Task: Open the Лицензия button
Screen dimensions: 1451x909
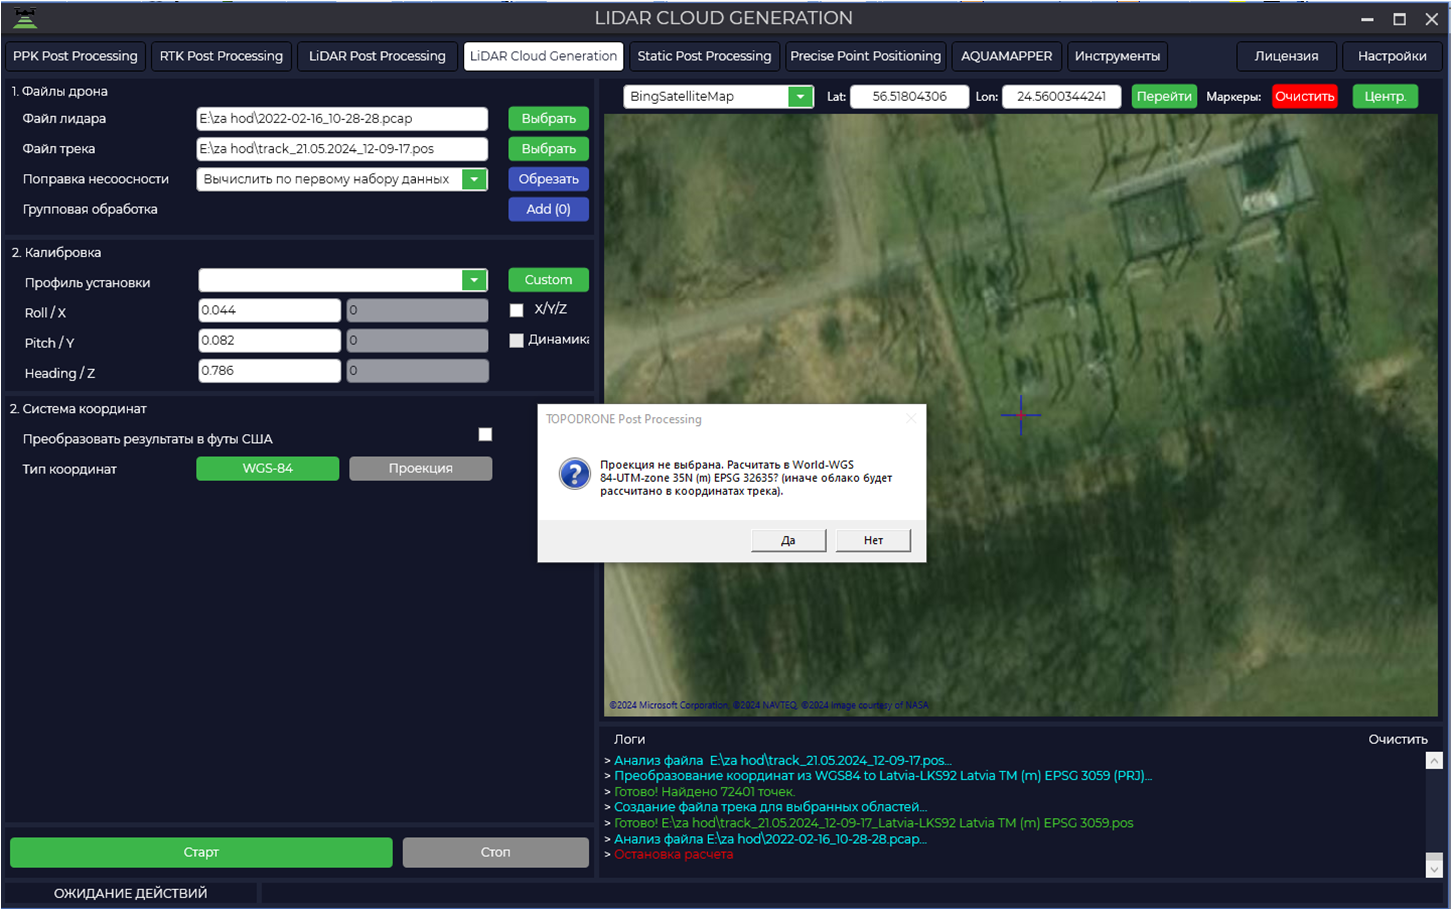Action: [1286, 56]
